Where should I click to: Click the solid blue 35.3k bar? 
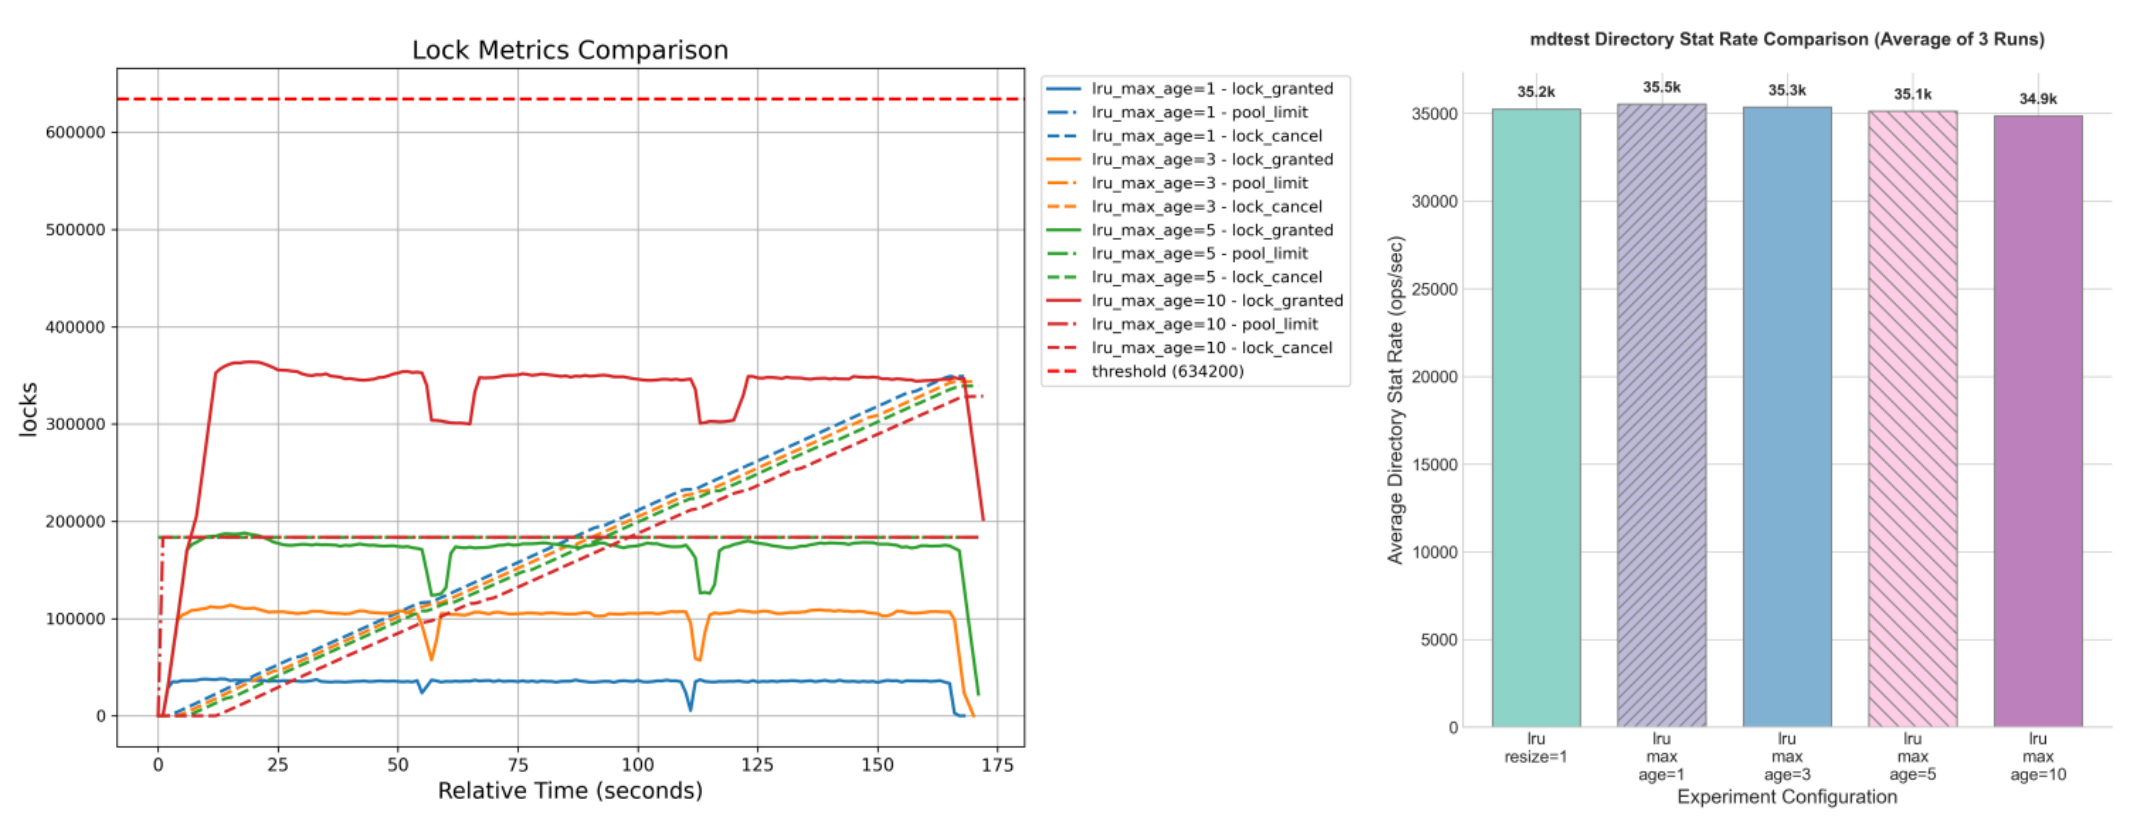(1786, 420)
